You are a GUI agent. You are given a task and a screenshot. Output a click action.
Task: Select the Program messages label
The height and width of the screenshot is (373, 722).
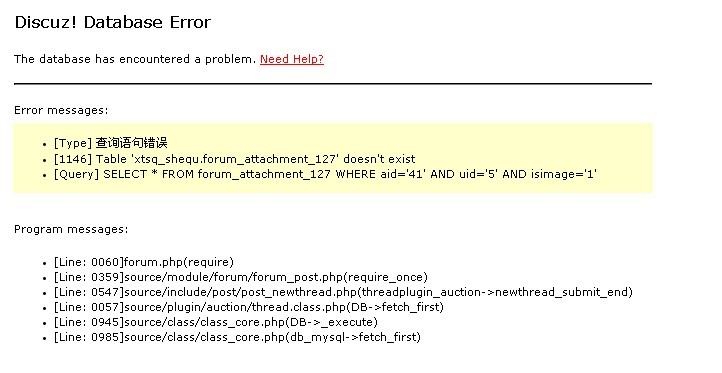point(71,229)
